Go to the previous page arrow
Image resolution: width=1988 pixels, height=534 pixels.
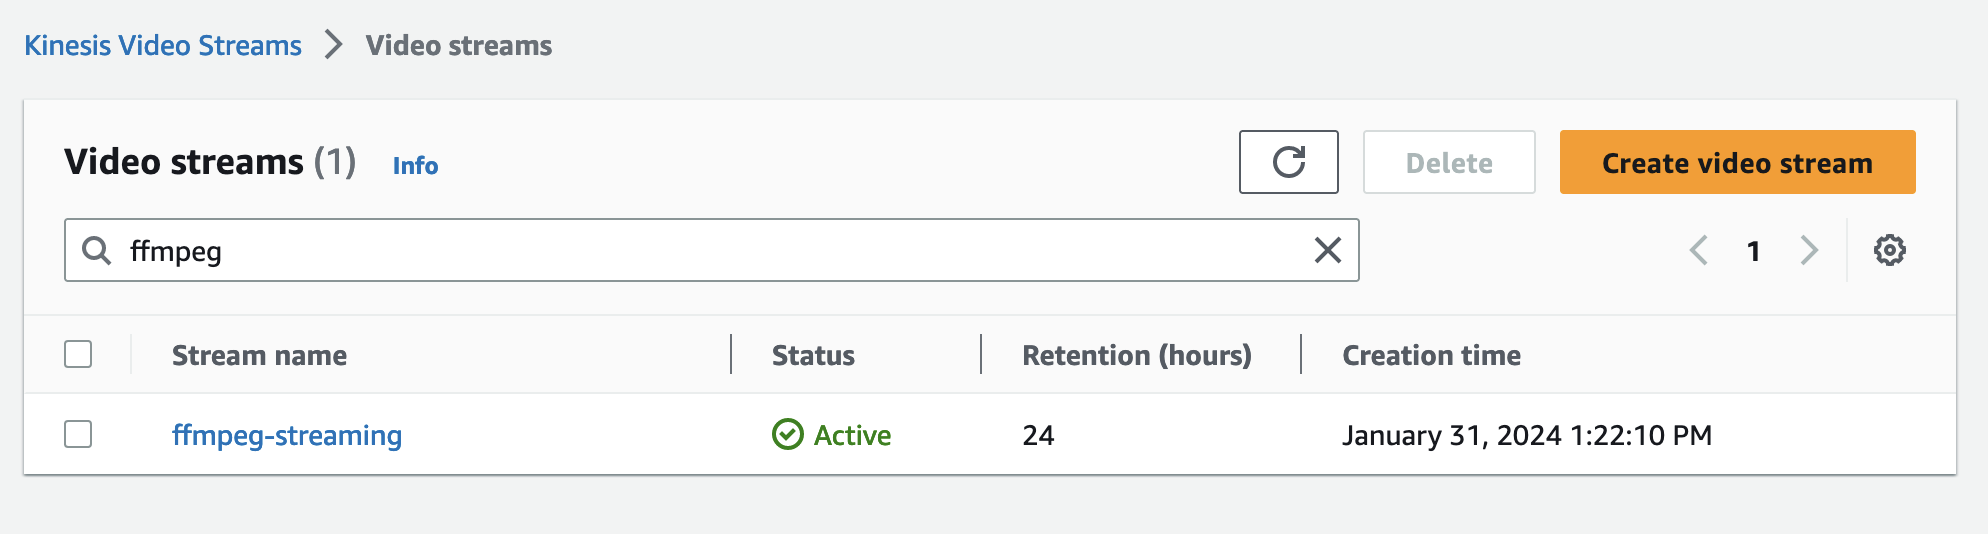coord(1698,250)
